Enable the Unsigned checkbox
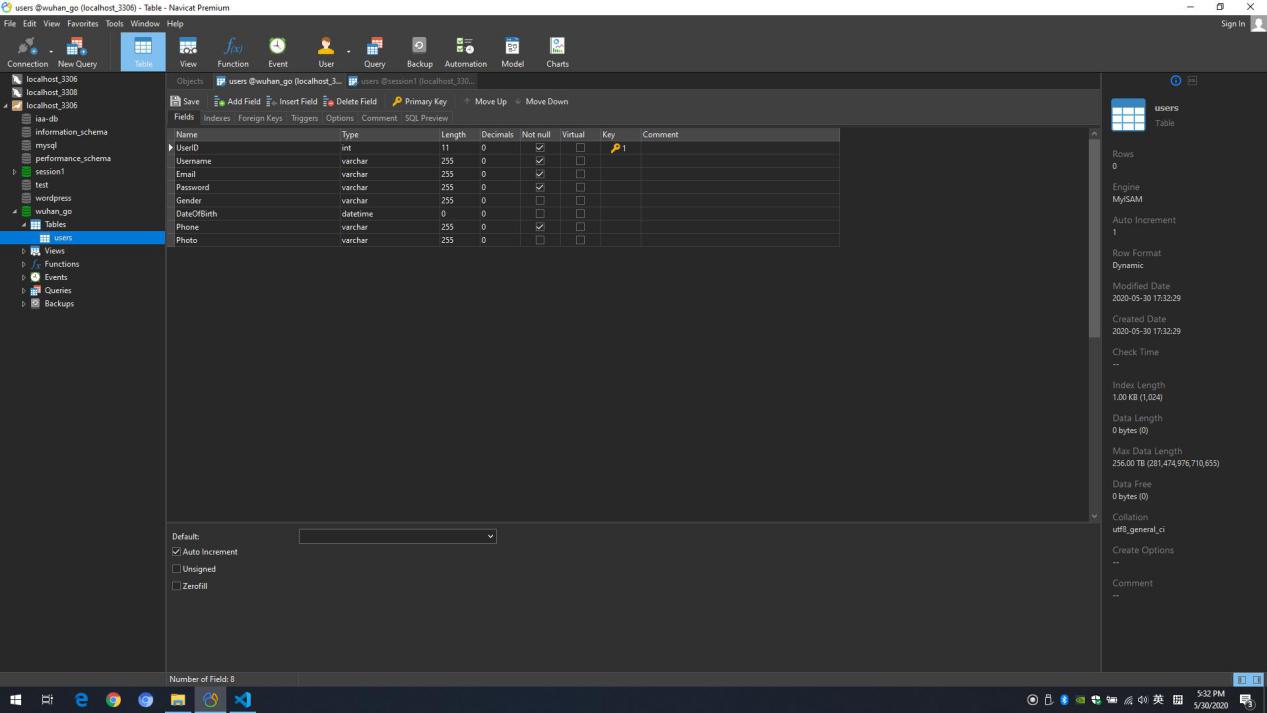 coord(177,569)
